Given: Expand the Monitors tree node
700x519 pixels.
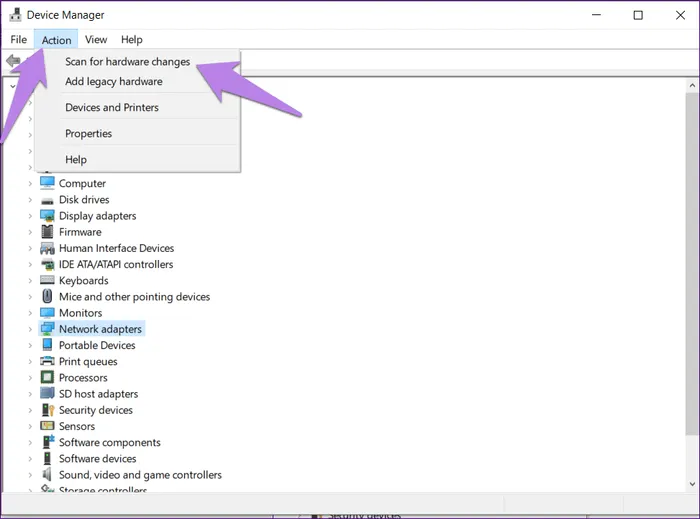Looking at the screenshot, I should click(x=30, y=313).
